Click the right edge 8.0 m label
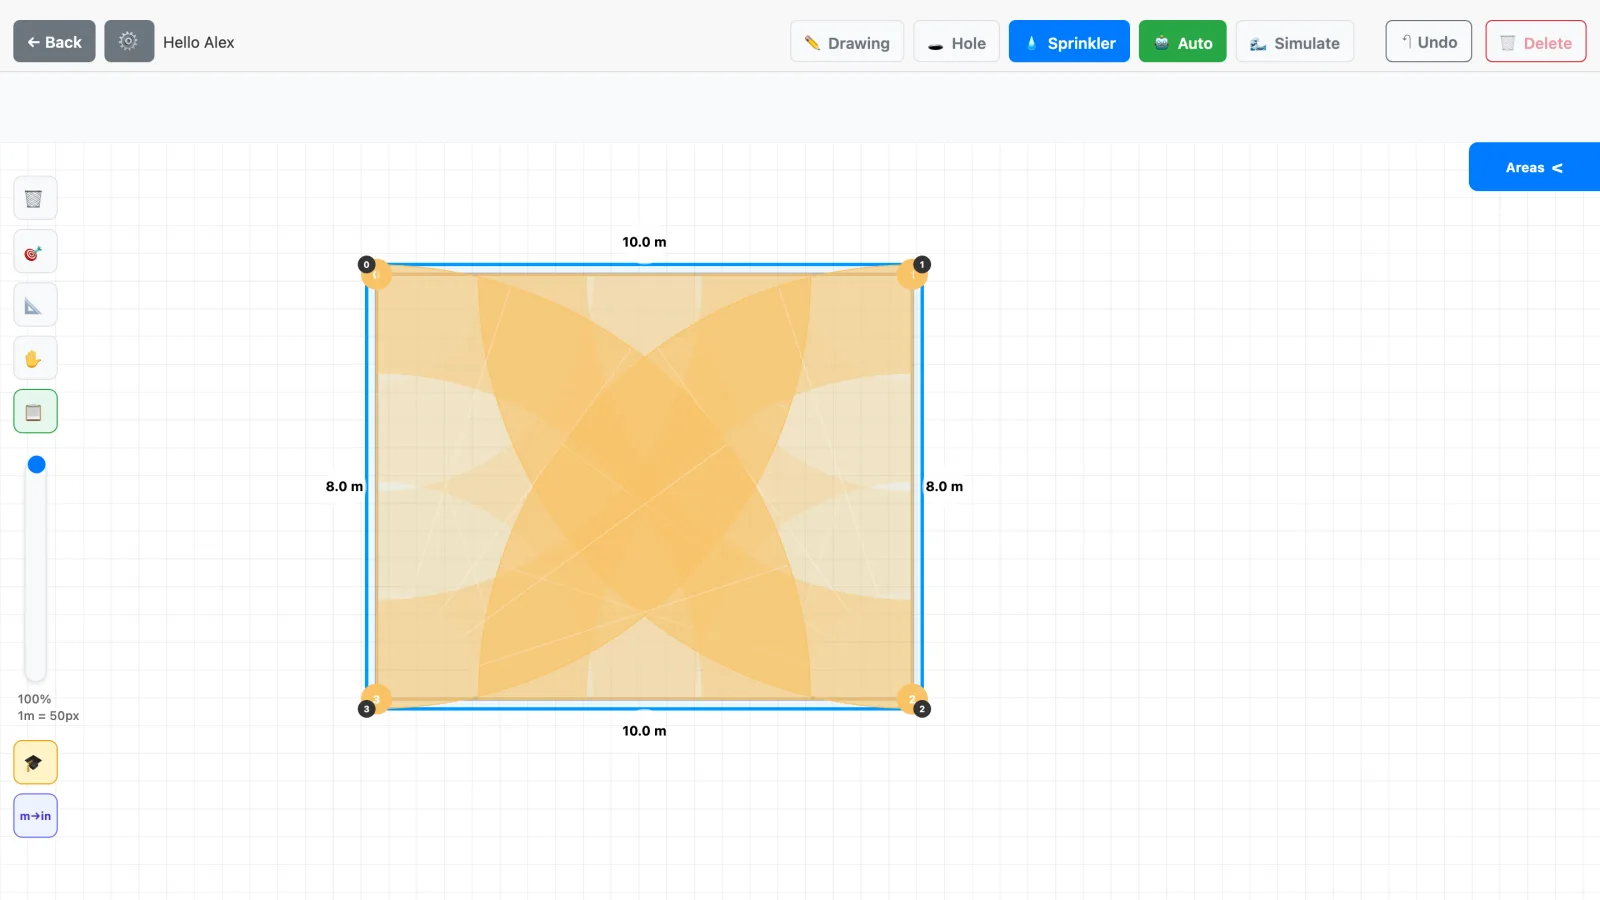Viewport: 1600px width, 900px height. click(944, 487)
